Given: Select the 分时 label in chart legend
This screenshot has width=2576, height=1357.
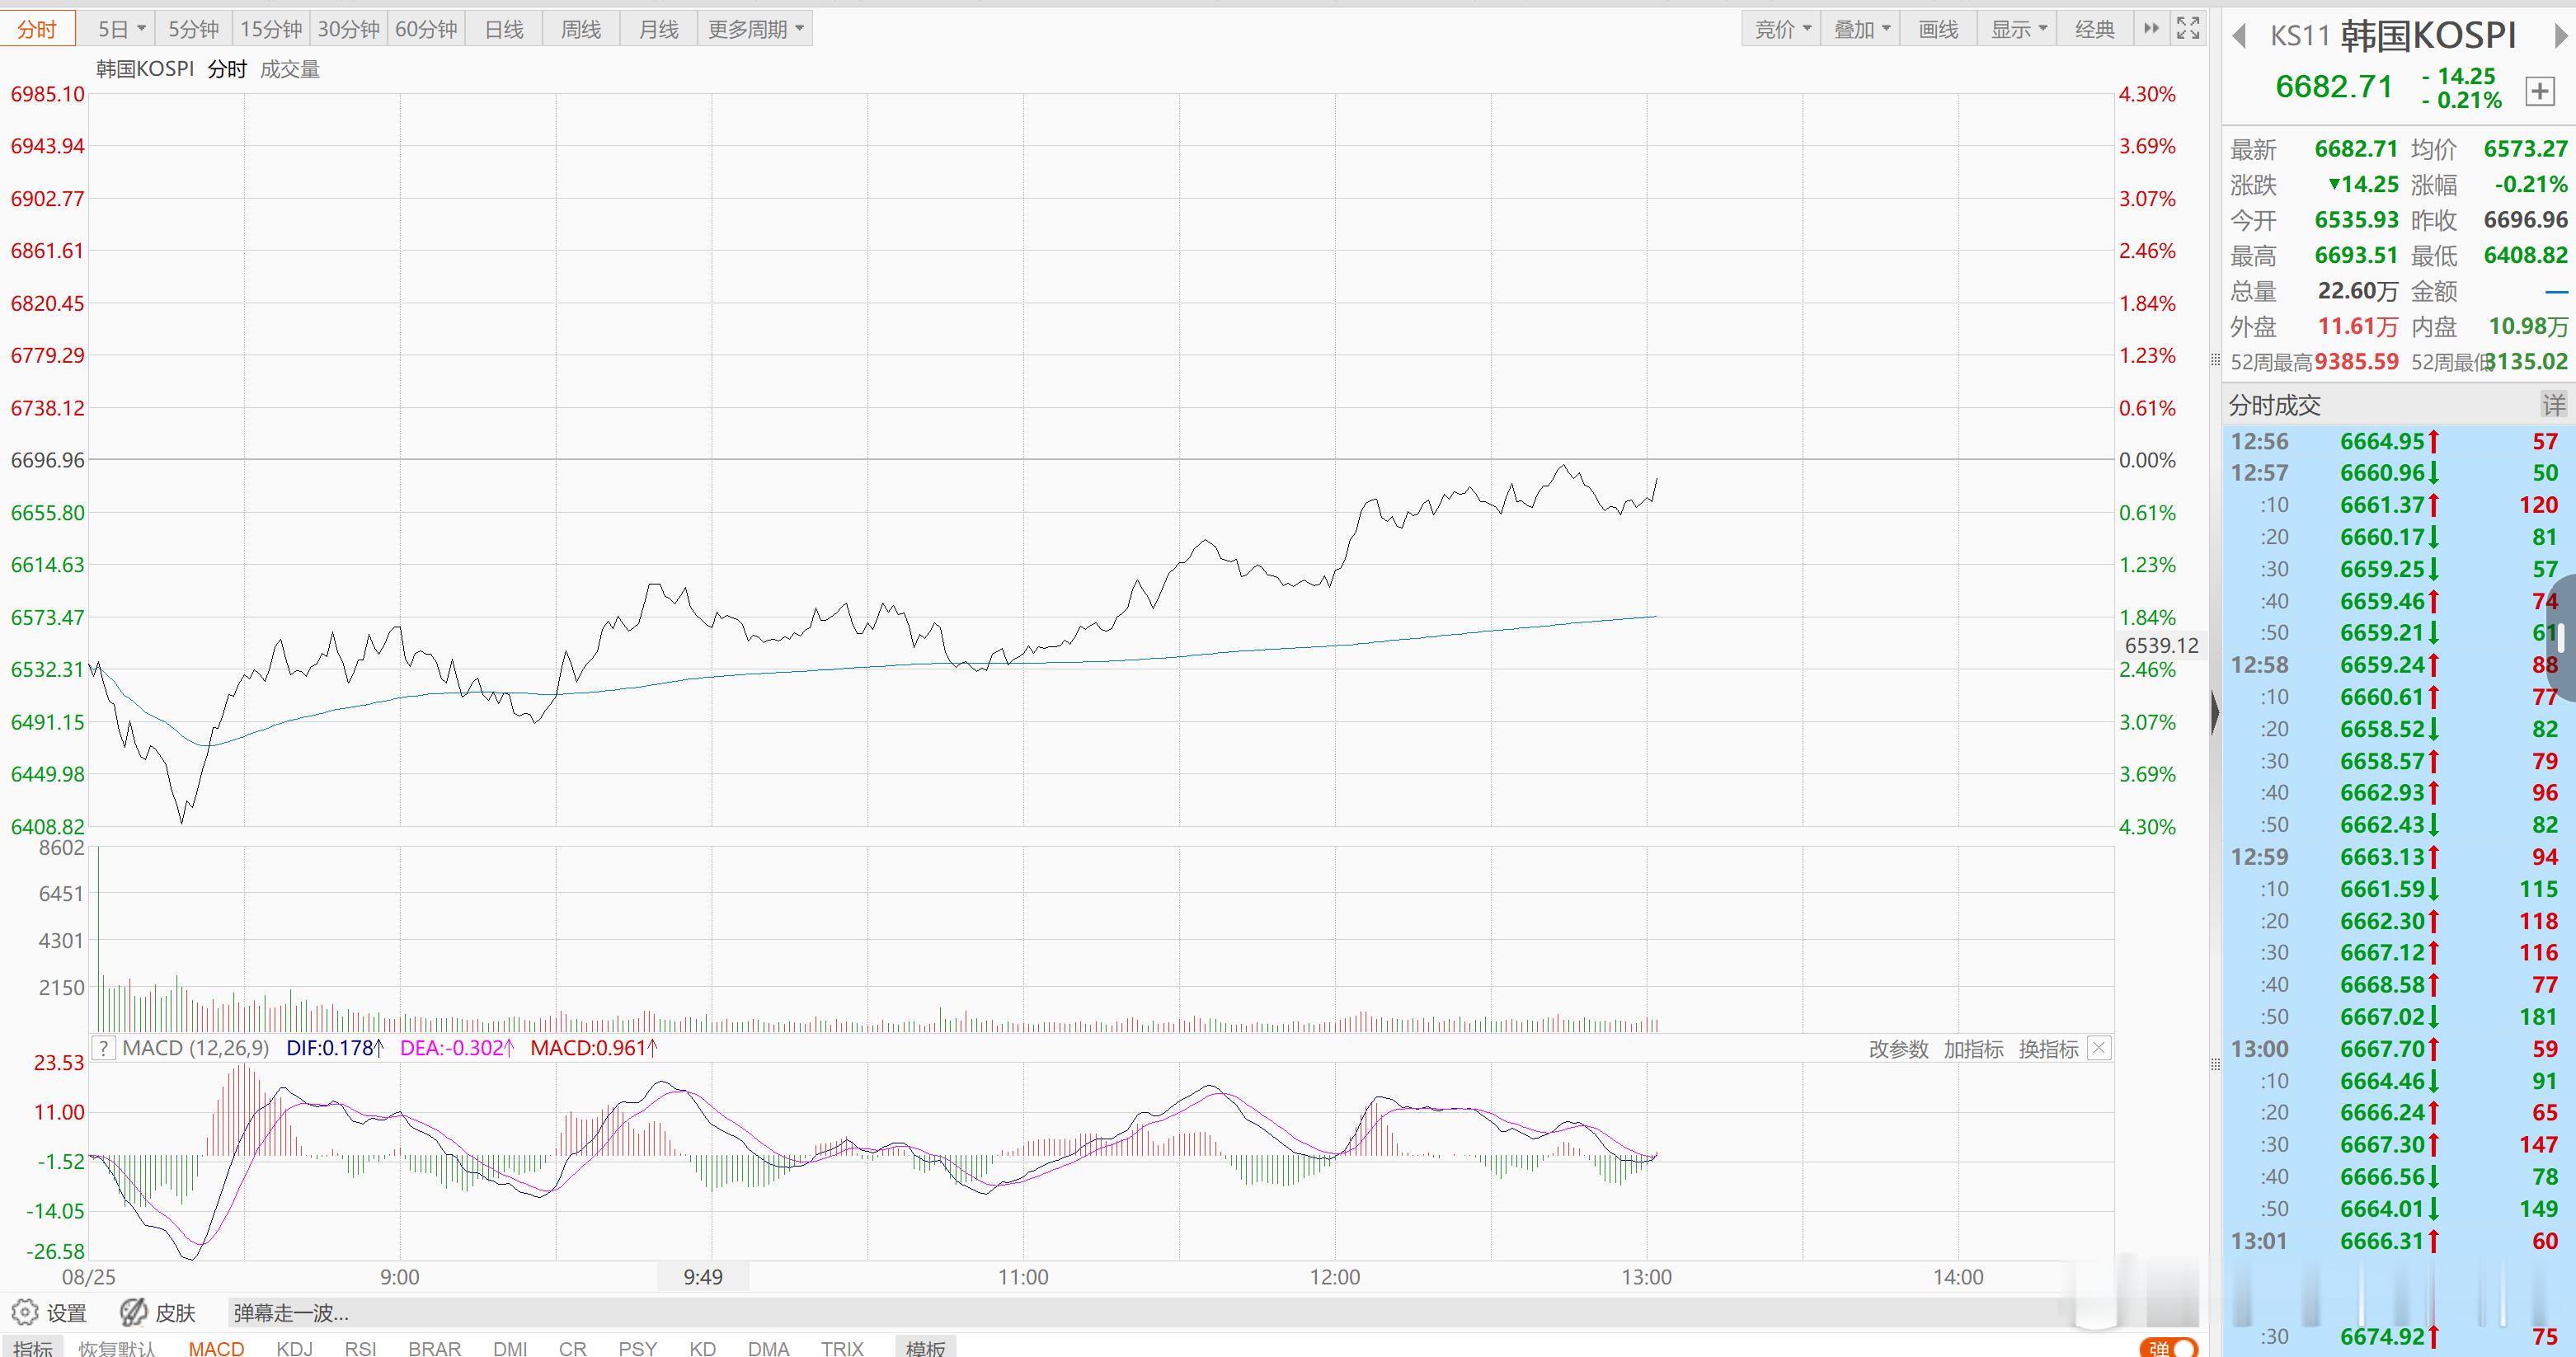Looking at the screenshot, I should (x=227, y=69).
